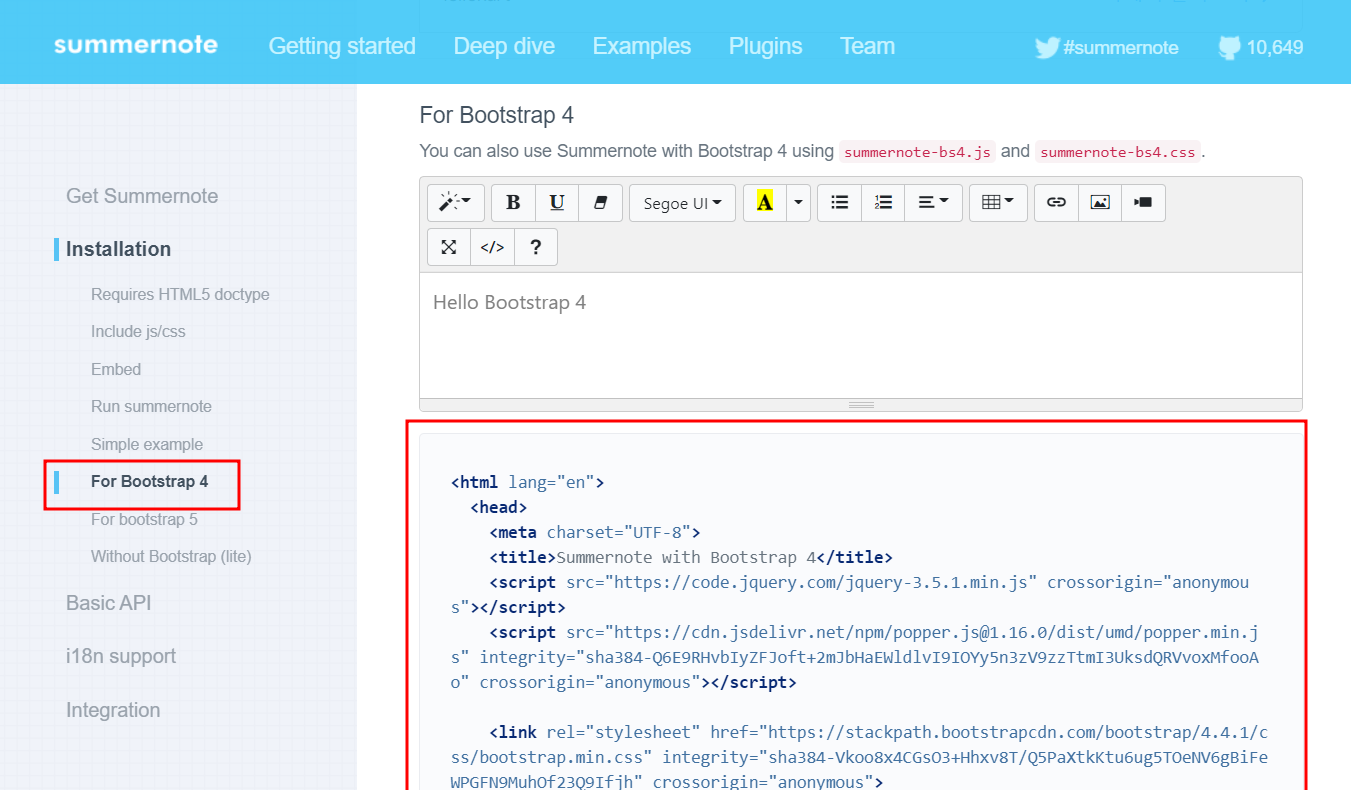This screenshot has width=1351, height=790.
Task: Jump to Without Bootstrap (lite) section
Action: (x=171, y=556)
